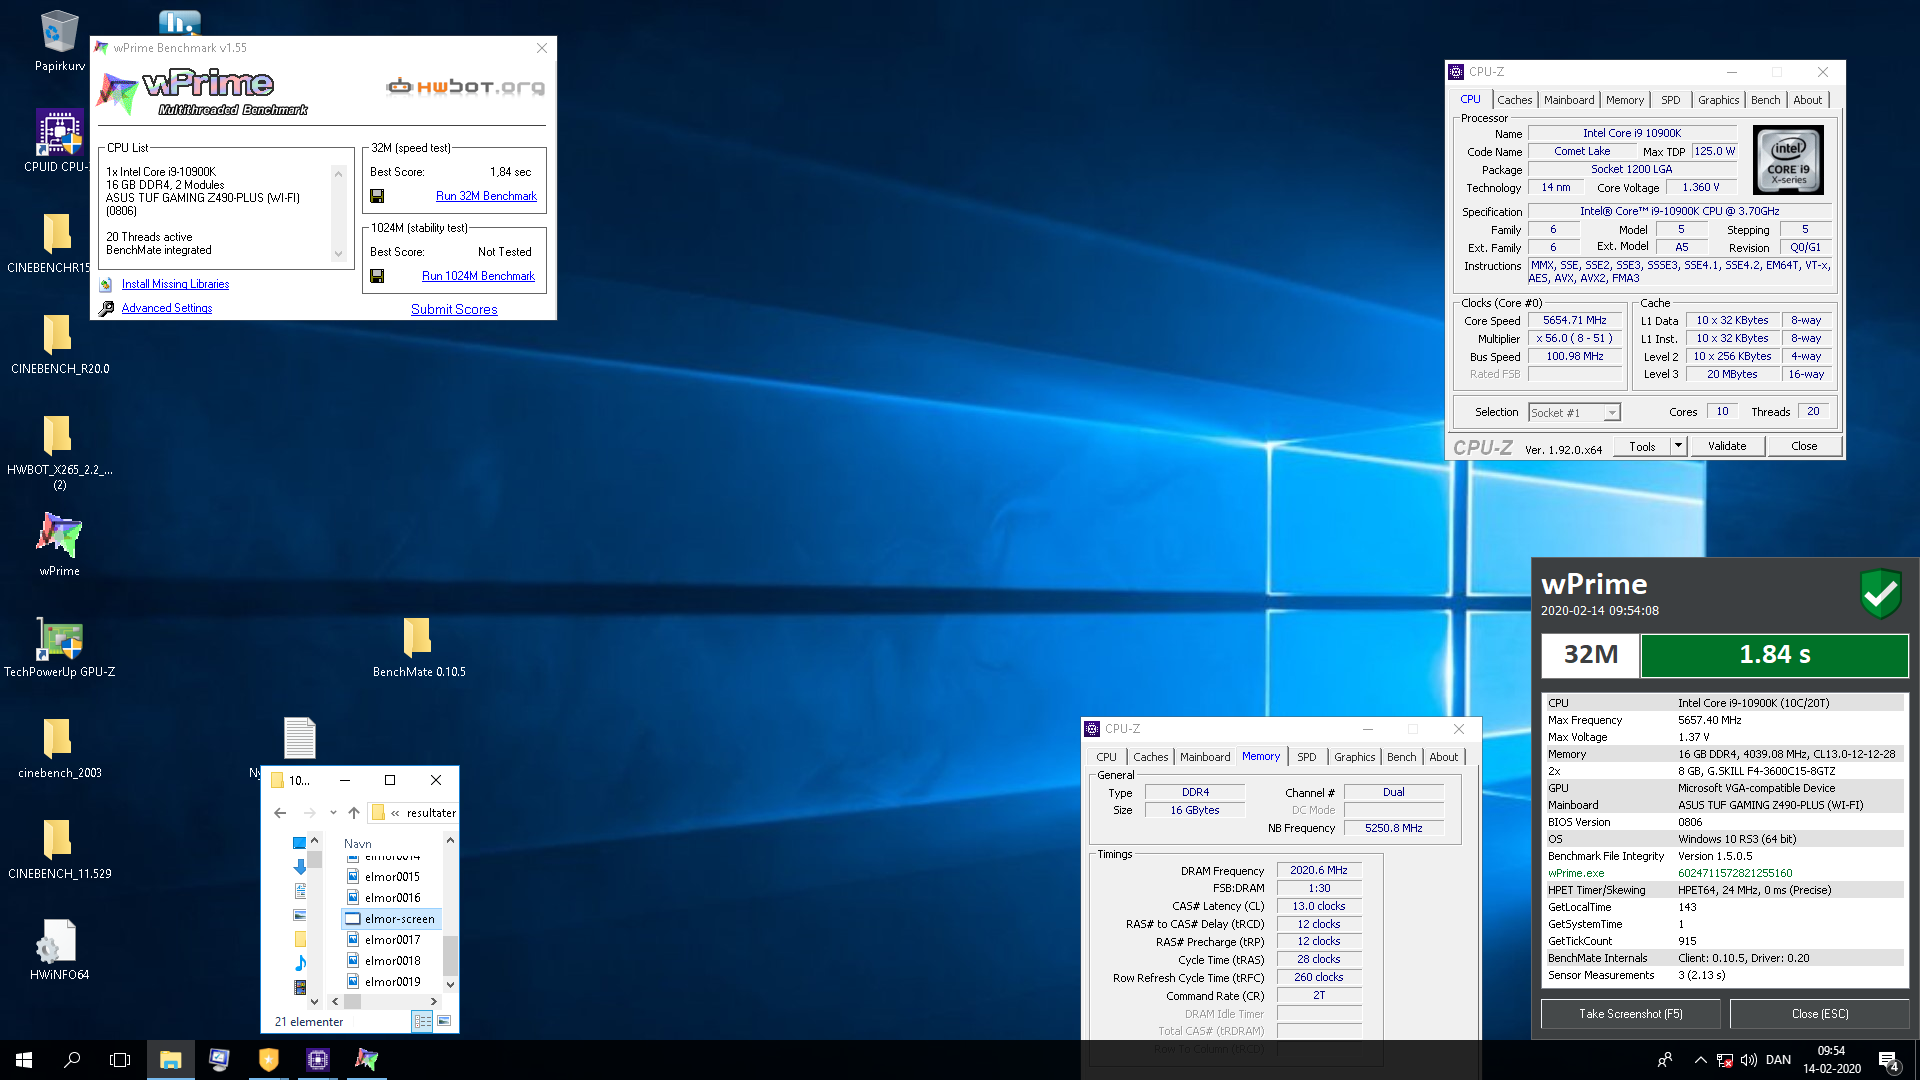Select the Mainboard tab in top CPU-Z window
This screenshot has width=1920, height=1080.
(x=1569, y=100)
